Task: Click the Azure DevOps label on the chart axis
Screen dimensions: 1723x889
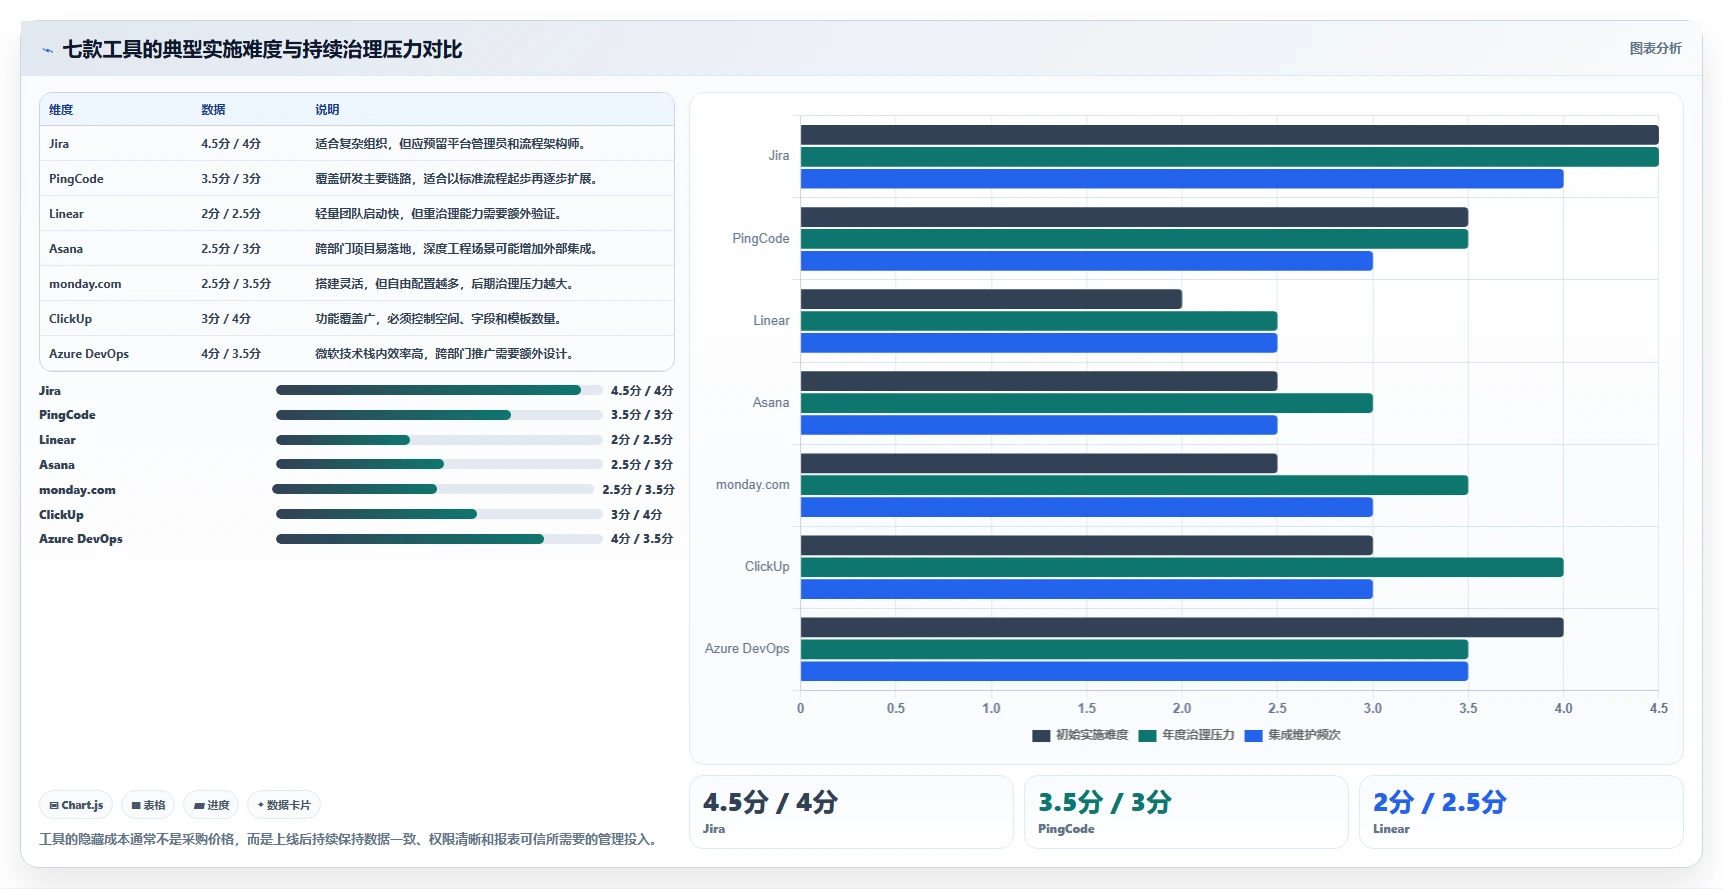Action: (747, 649)
